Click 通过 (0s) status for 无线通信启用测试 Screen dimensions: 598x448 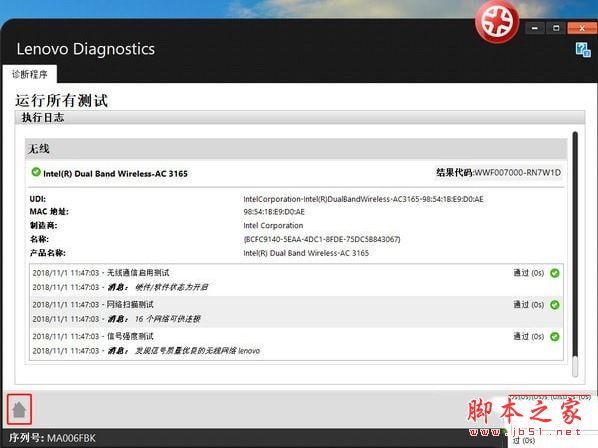(528, 273)
